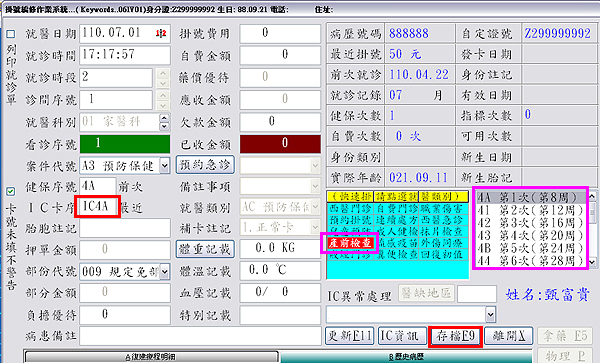
Task: Switch to B 歷史病歷 tab
Action: click(406, 357)
